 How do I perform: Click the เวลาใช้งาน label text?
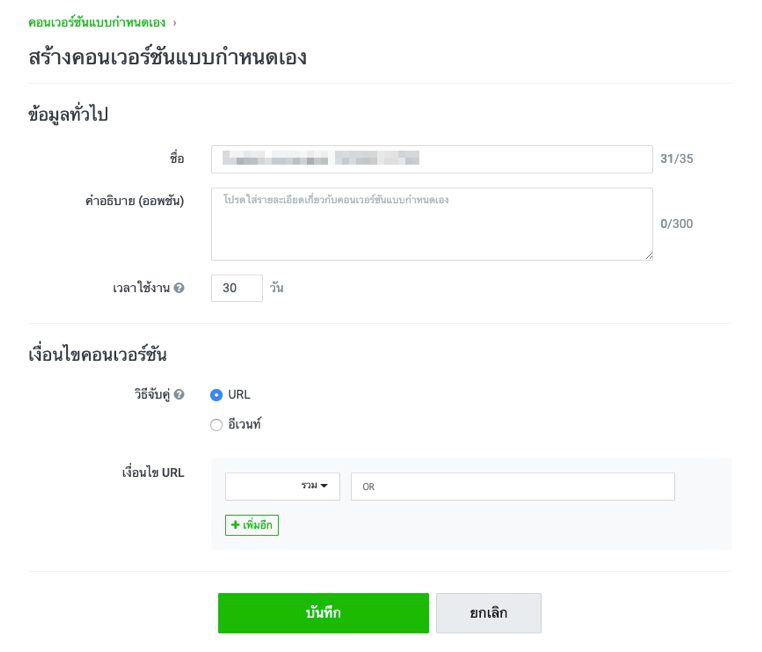(140, 288)
